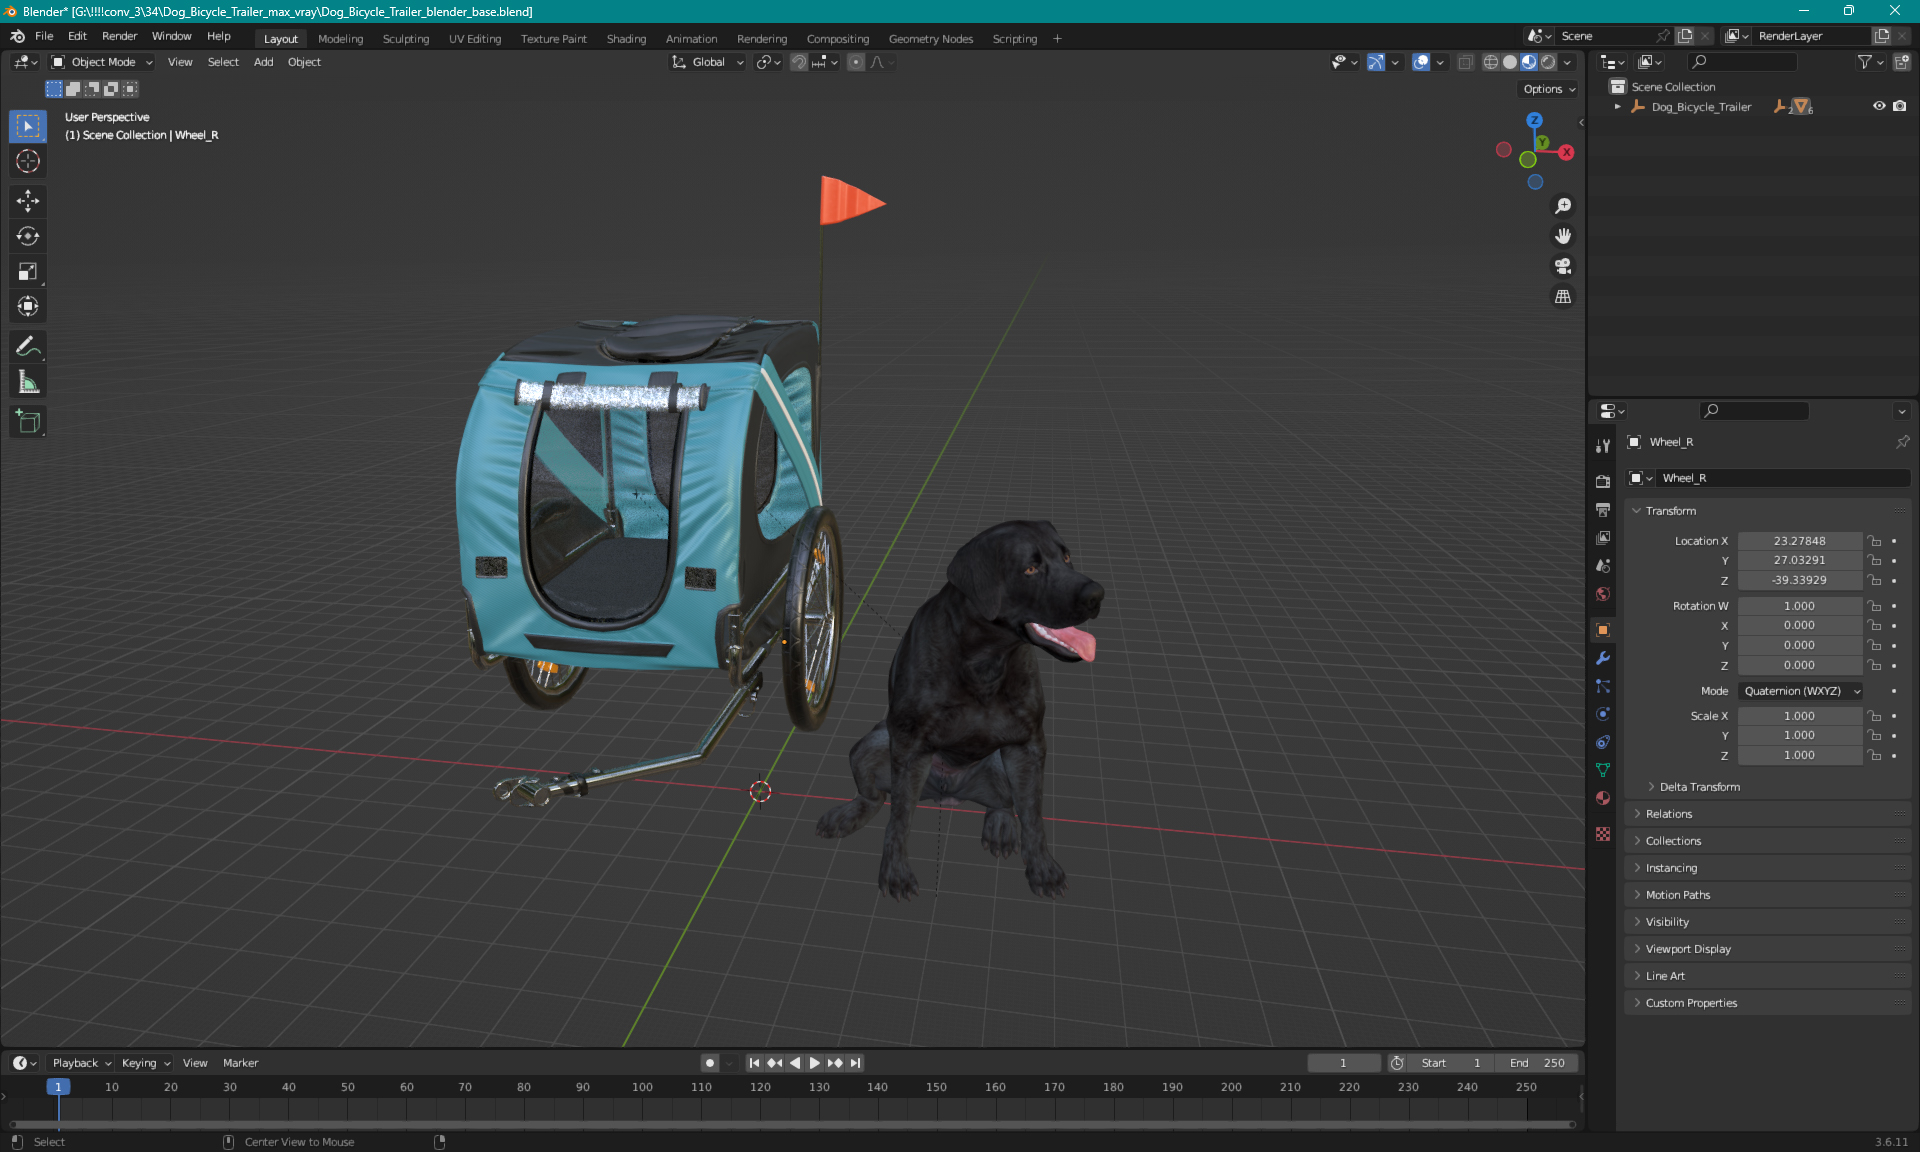Image resolution: width=1920 pixels, height=1152 pixels.
Task: Open the Modifiers wrench tab
Action: pyautogui.click(x=1603, y=658)
